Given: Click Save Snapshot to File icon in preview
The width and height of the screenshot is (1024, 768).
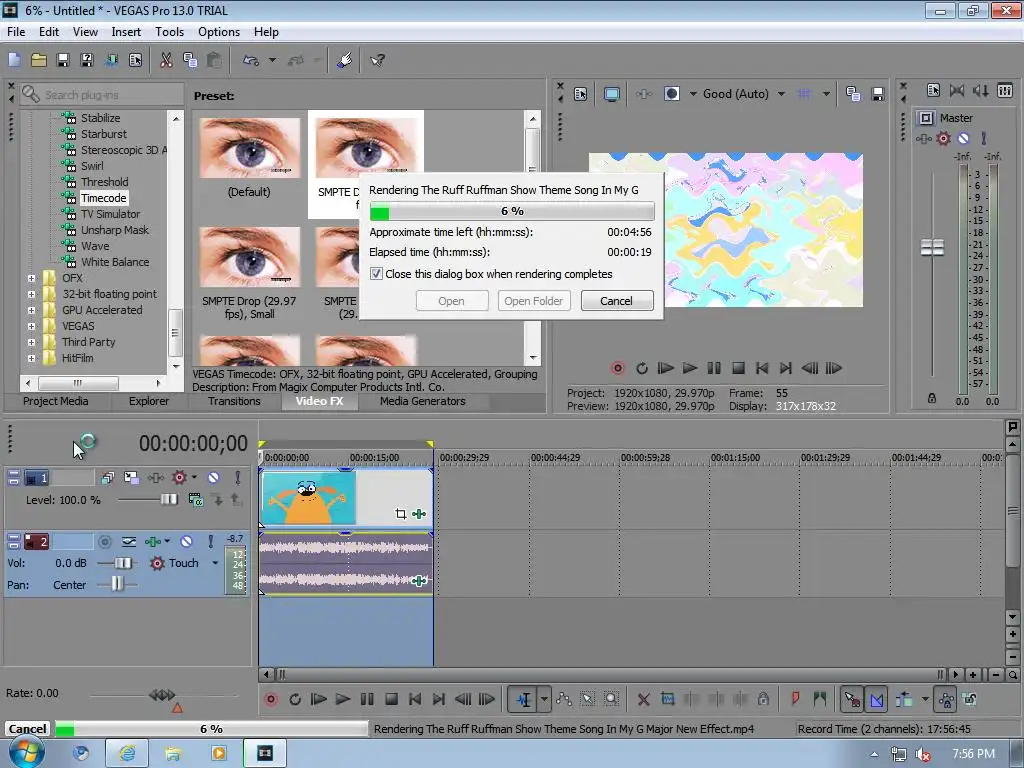Looking at the screenshot, I should (878, 94).
